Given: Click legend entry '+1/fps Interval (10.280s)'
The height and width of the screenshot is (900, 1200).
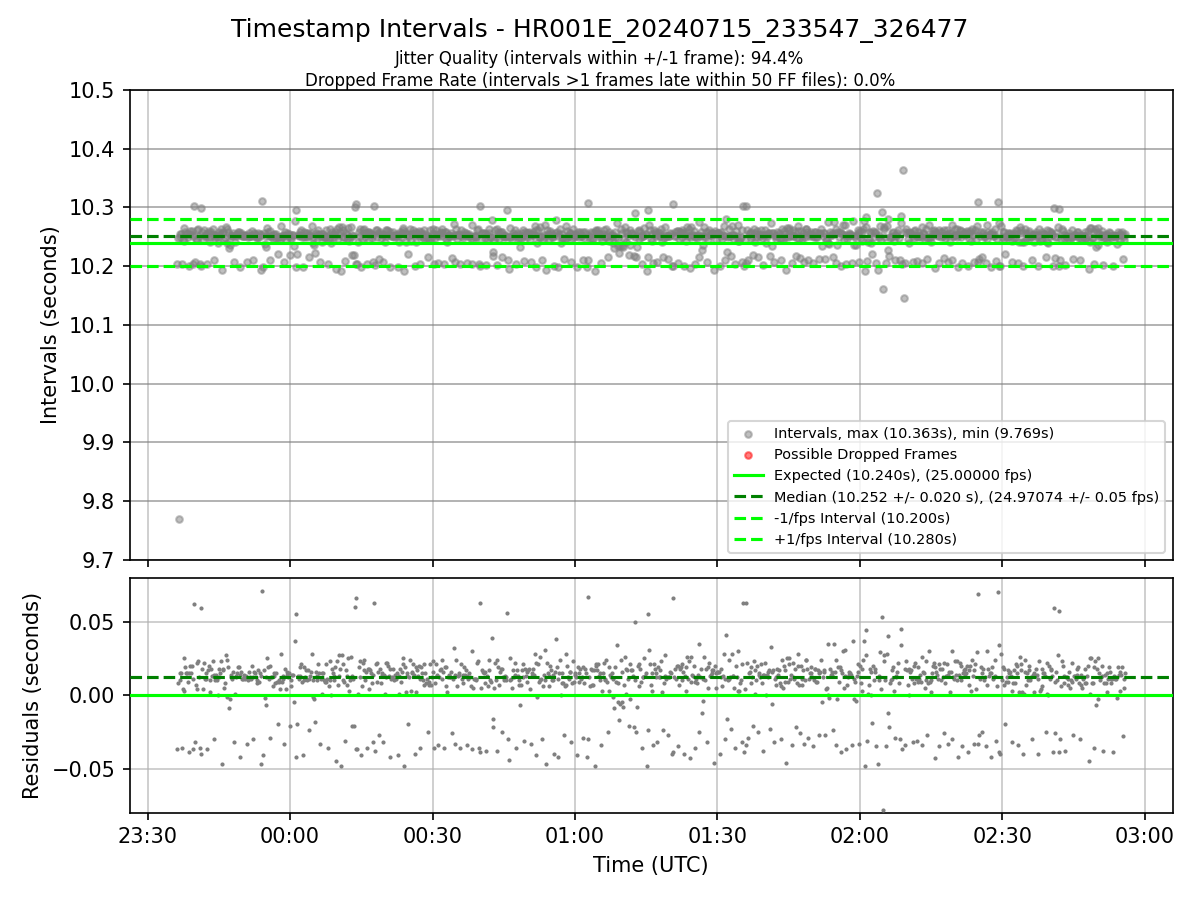Looking at the screenshot, I should (865, 539).
